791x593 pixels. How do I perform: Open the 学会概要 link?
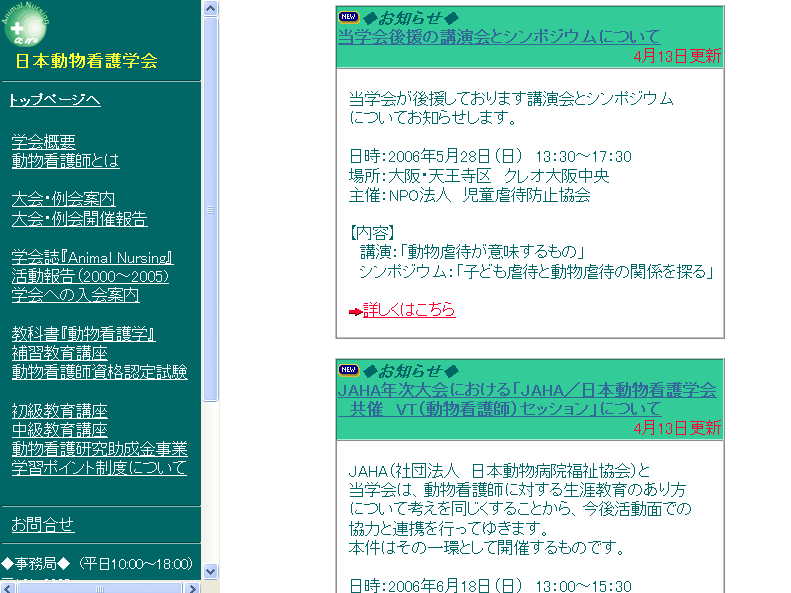(43, 142)
